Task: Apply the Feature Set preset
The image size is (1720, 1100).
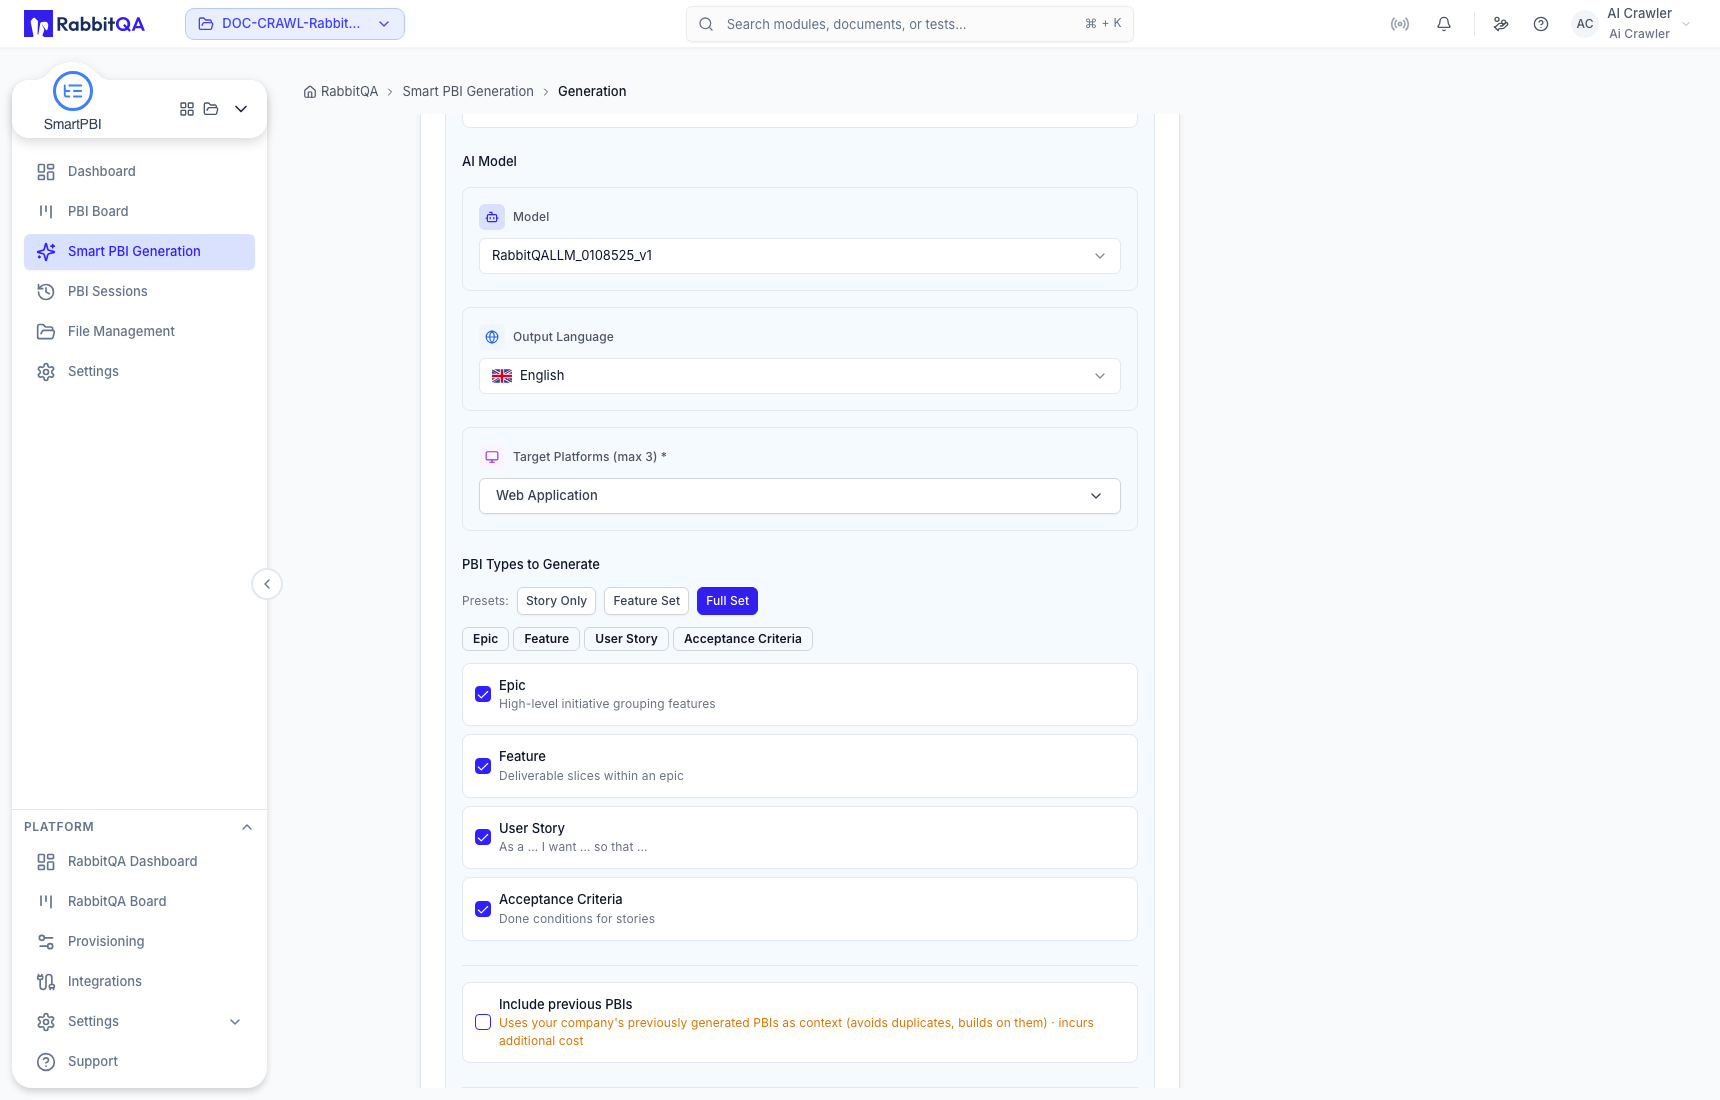Action: [x=646, y=601]
